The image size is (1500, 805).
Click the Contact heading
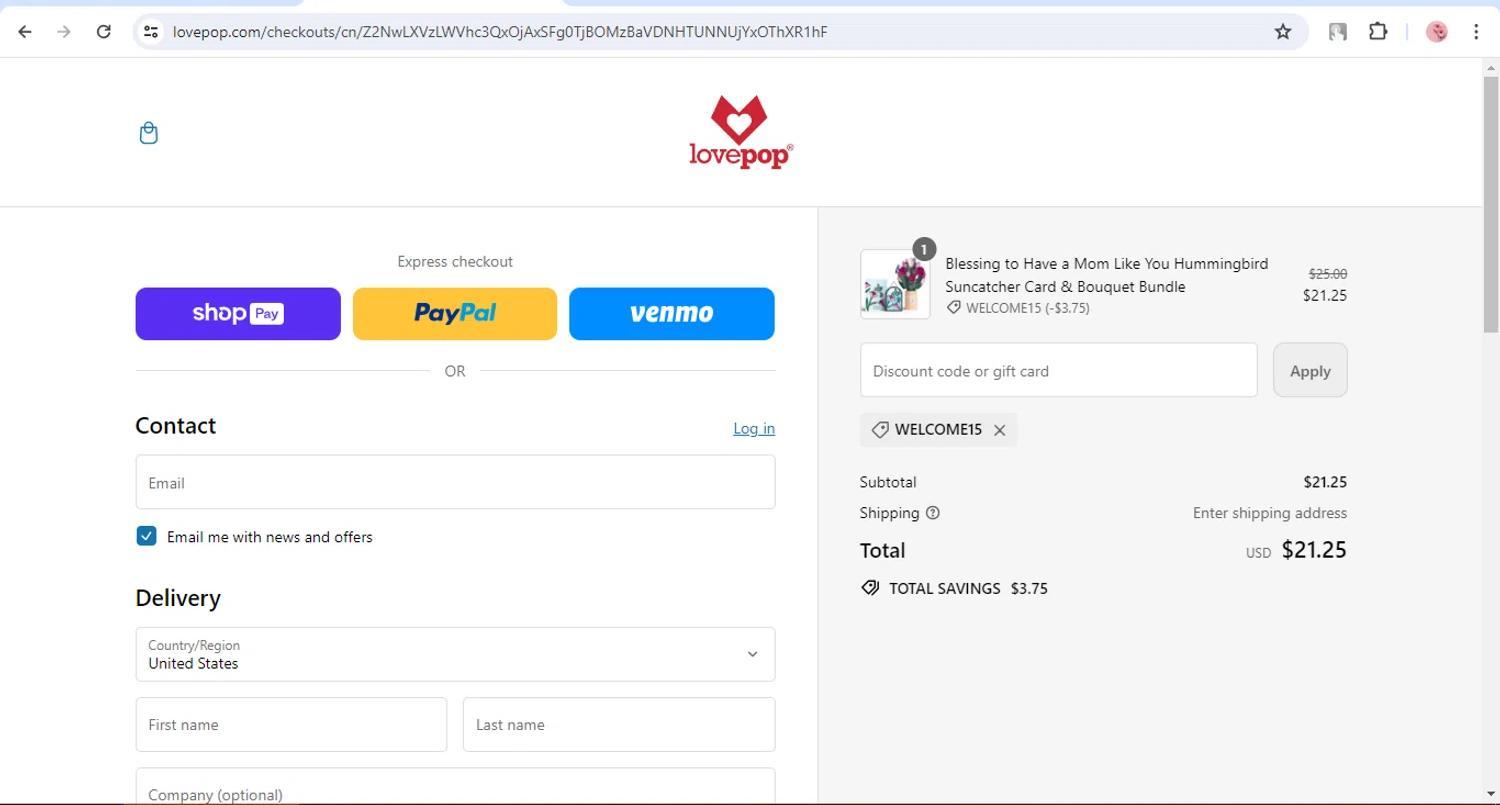pyautogui.click(x=176, y=425)
